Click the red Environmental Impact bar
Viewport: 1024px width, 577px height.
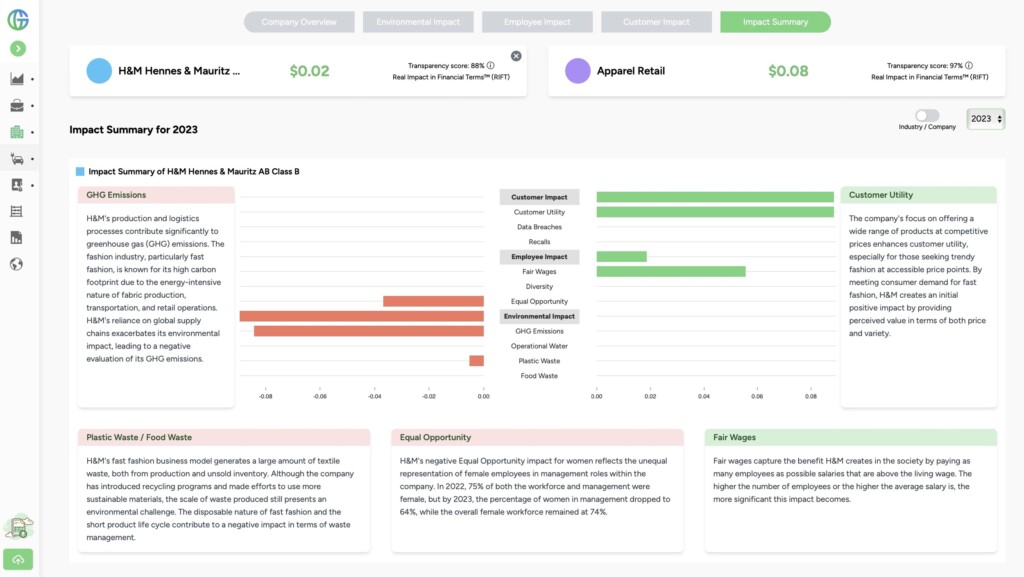pyautogui.click(x=362, y=316)
